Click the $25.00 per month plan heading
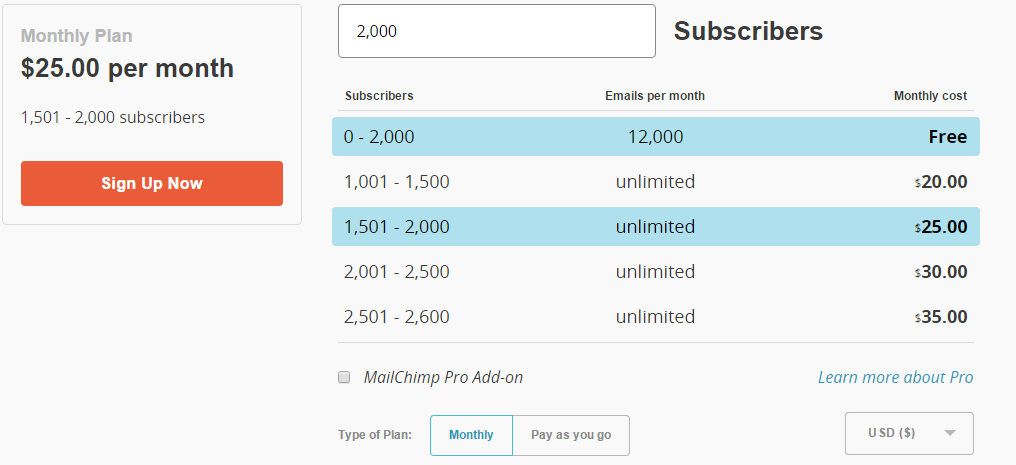The width and height of the screenshot is (1016, 465). (x=127, y=68)
